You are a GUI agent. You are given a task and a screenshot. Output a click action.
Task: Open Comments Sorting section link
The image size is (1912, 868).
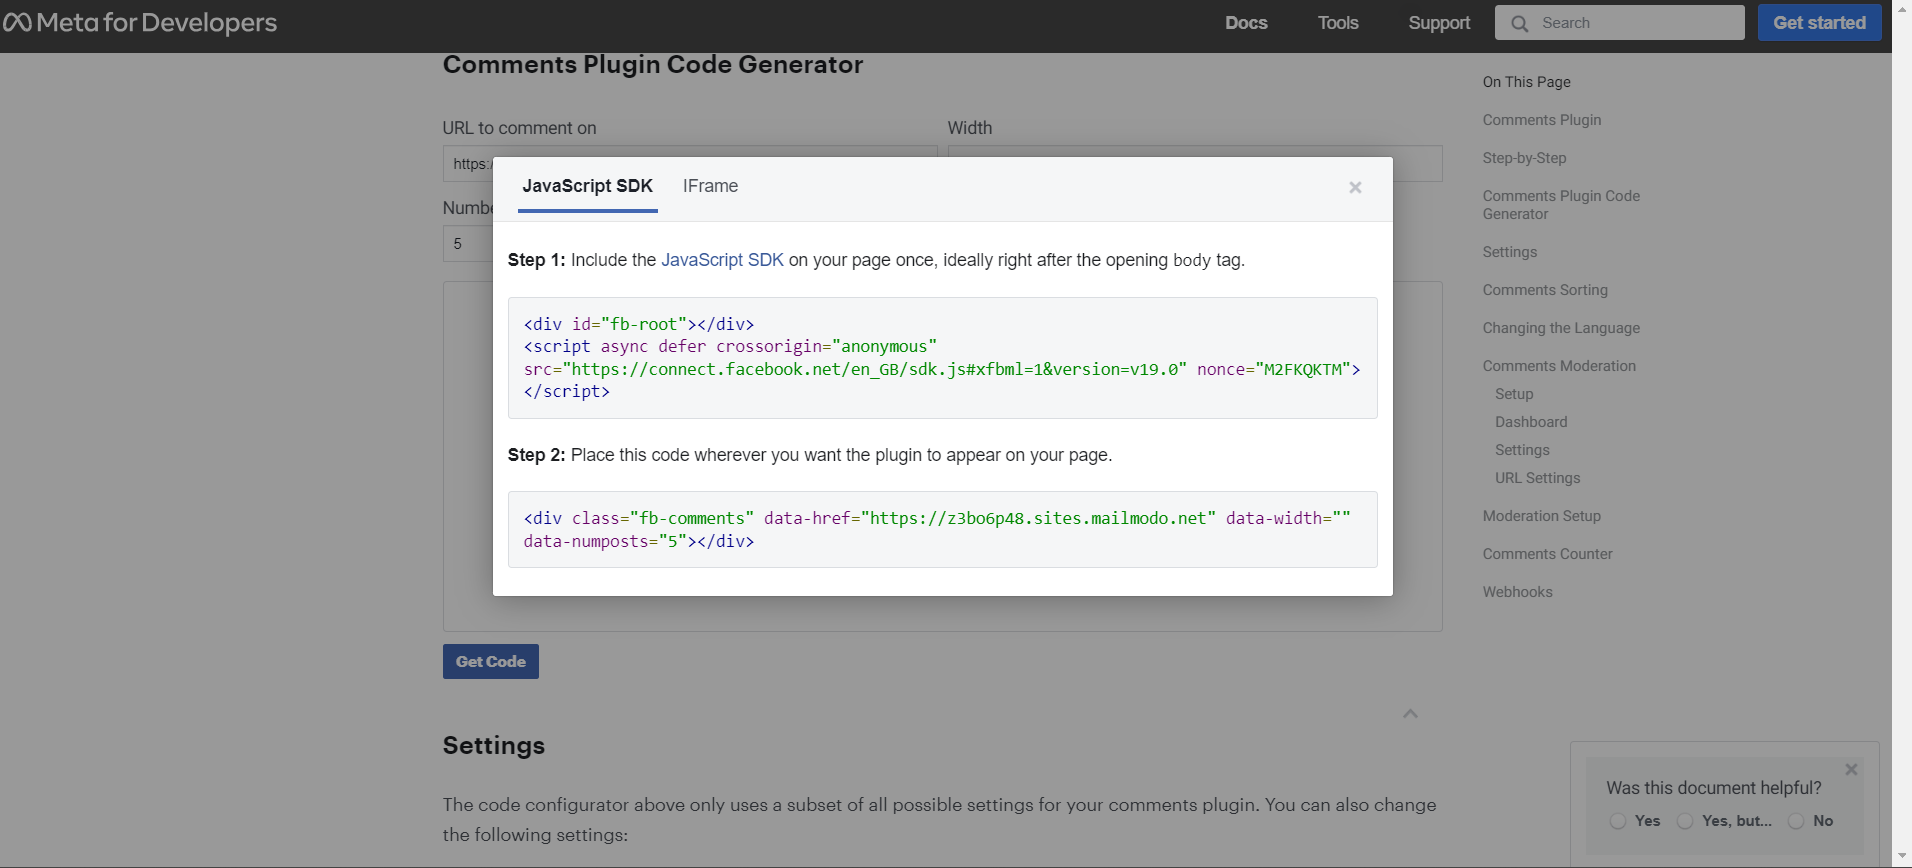click(x=1545, y=290)
